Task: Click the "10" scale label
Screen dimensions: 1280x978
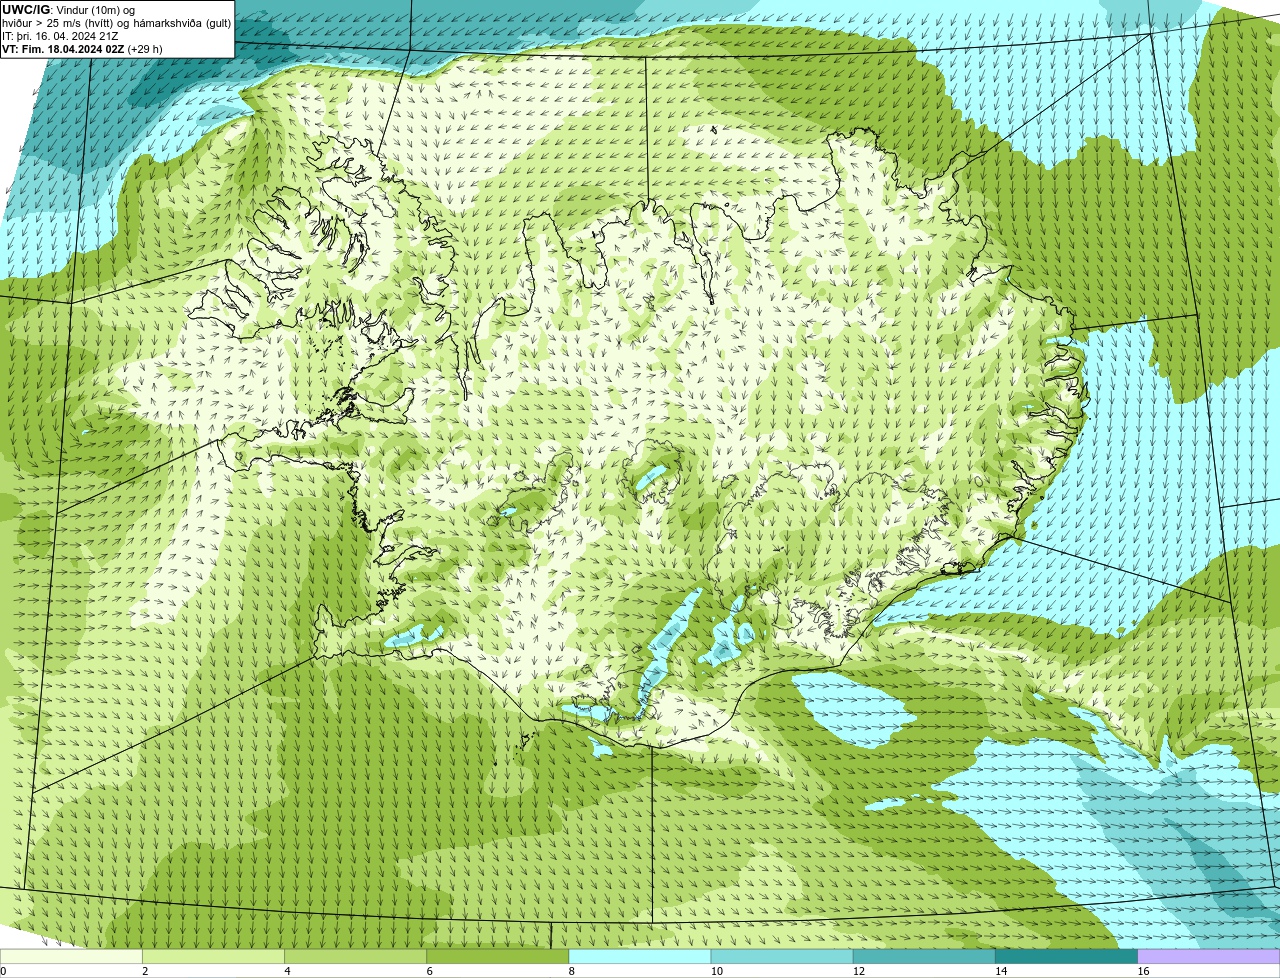Action: [x=717, y=971]
